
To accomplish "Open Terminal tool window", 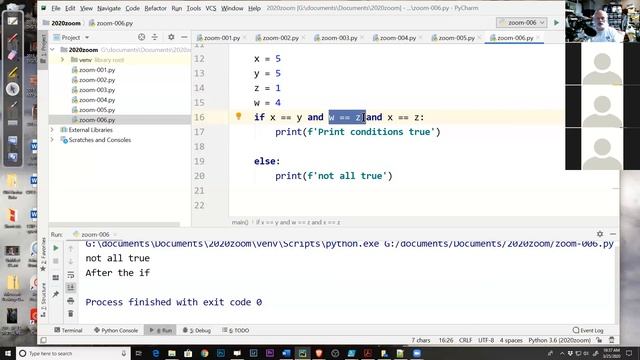I will [68, 330].
